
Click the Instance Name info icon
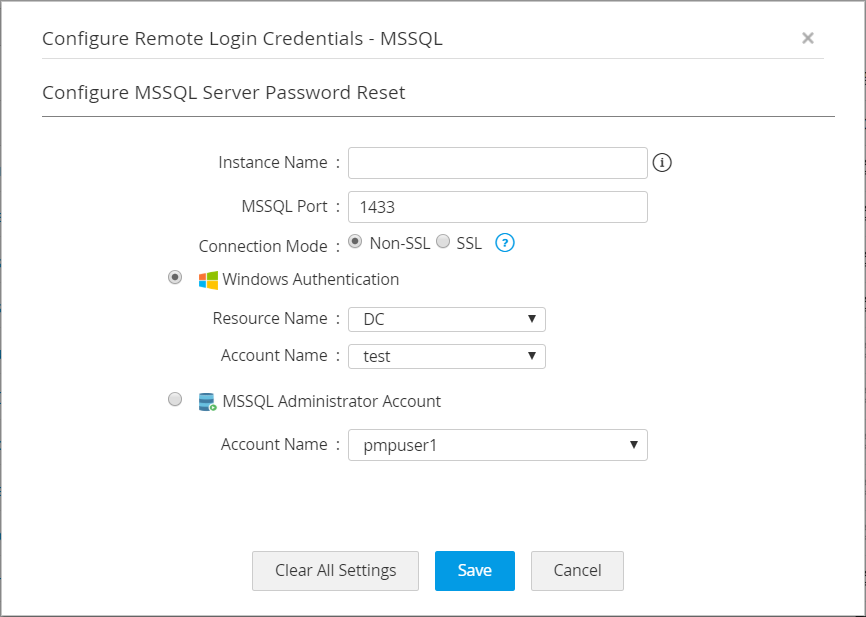click(x=661, y=162)
